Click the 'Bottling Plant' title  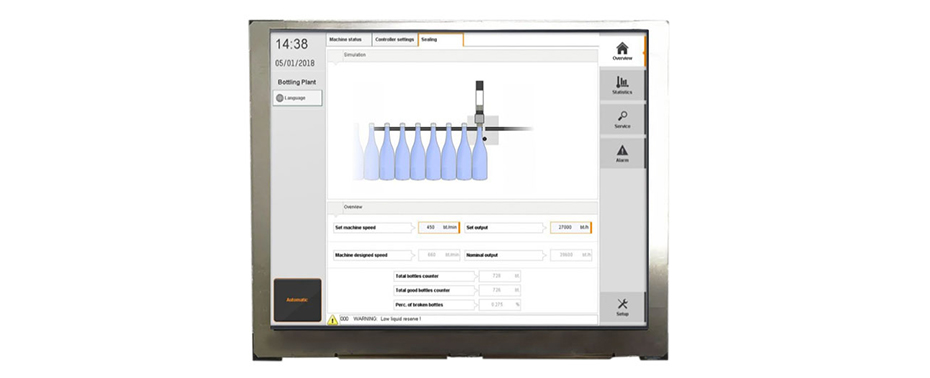[297, 82]
